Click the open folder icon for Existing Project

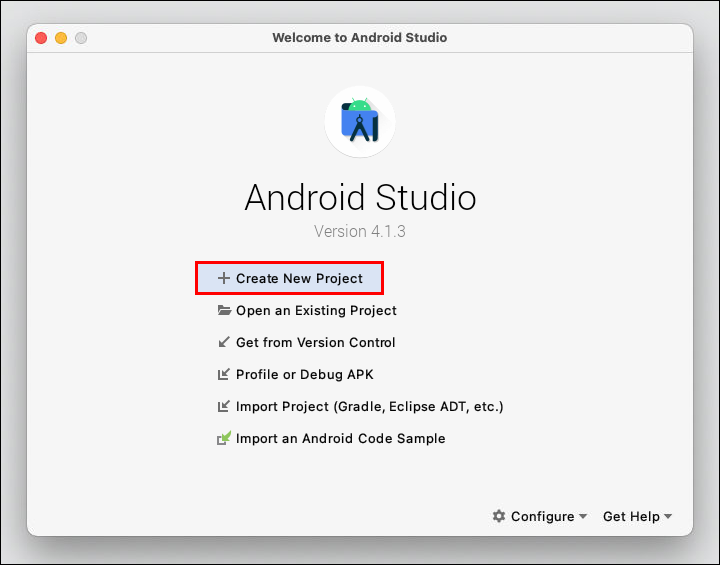(x=224, y=310)
